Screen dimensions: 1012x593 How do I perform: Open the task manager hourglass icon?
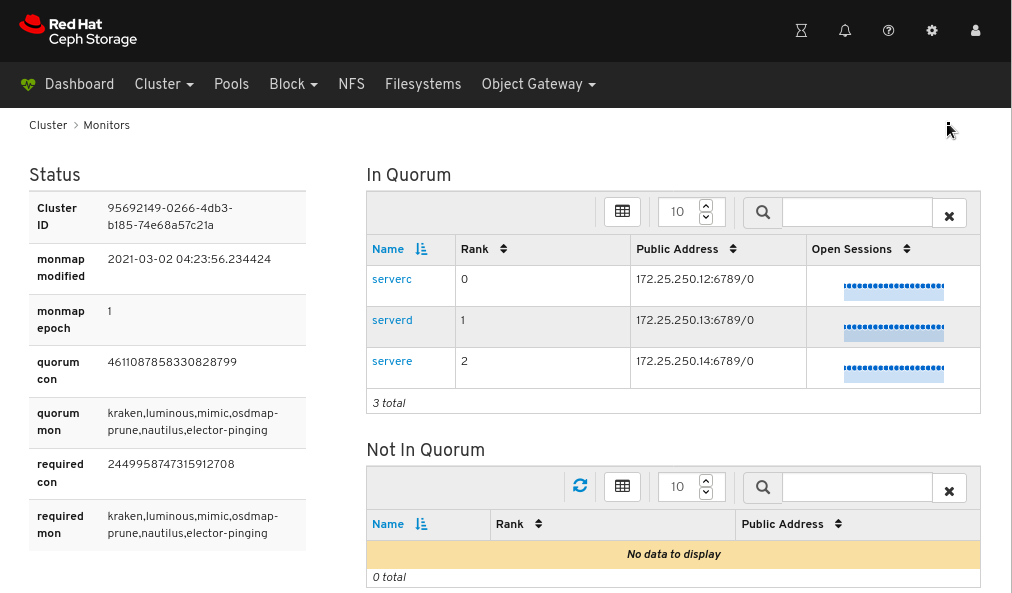801,30
